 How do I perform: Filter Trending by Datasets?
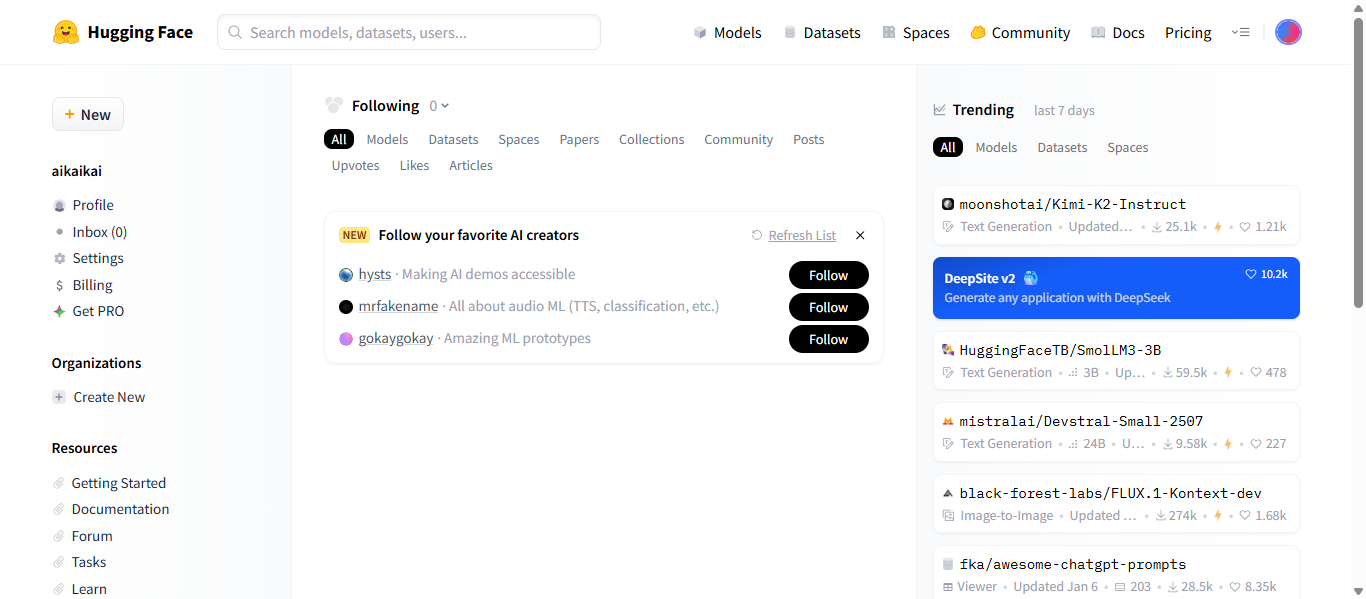point(1062,147)
